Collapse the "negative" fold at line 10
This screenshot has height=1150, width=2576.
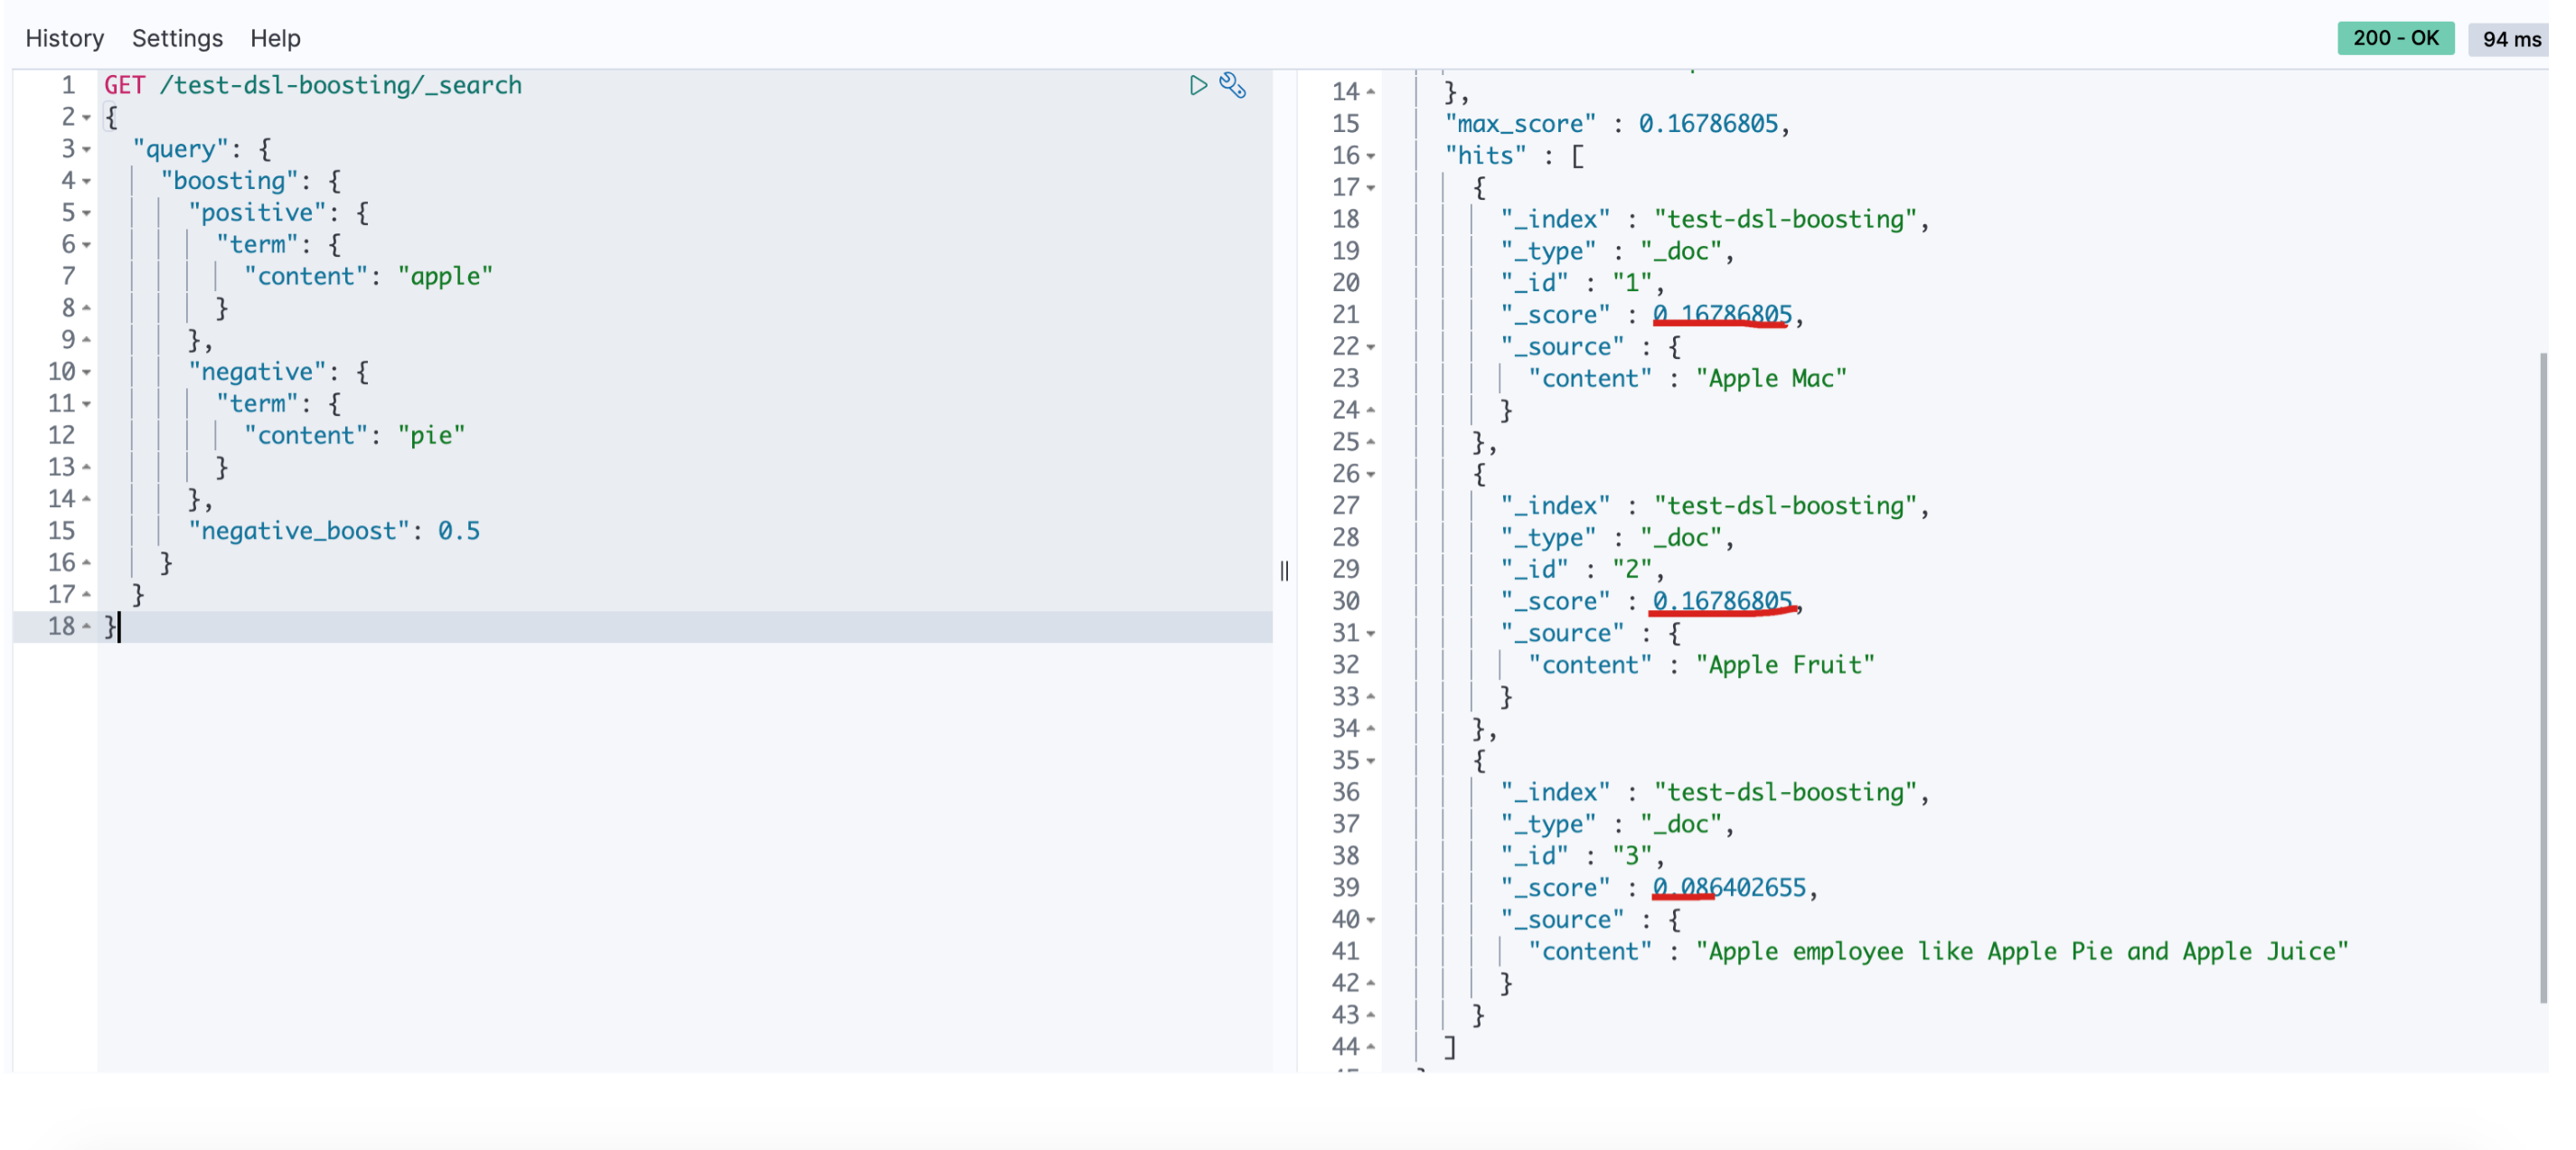tap(87, 373)
